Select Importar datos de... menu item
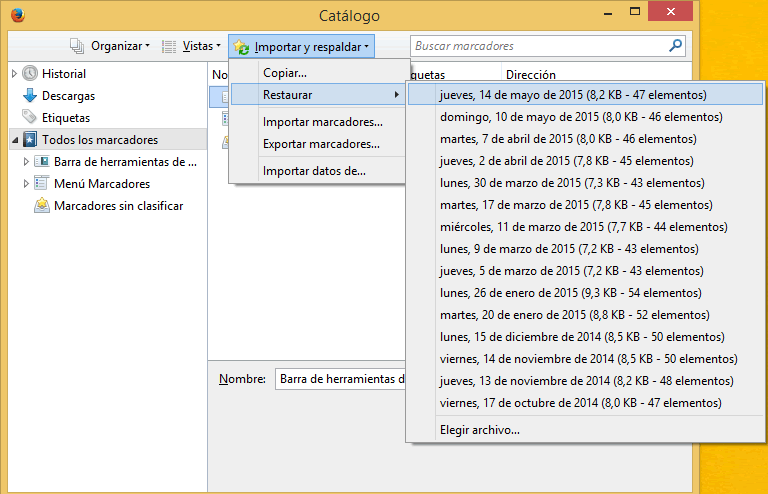The height and width of the screenshot is (494, 768). pyautogui.click(x=319, y=171)
